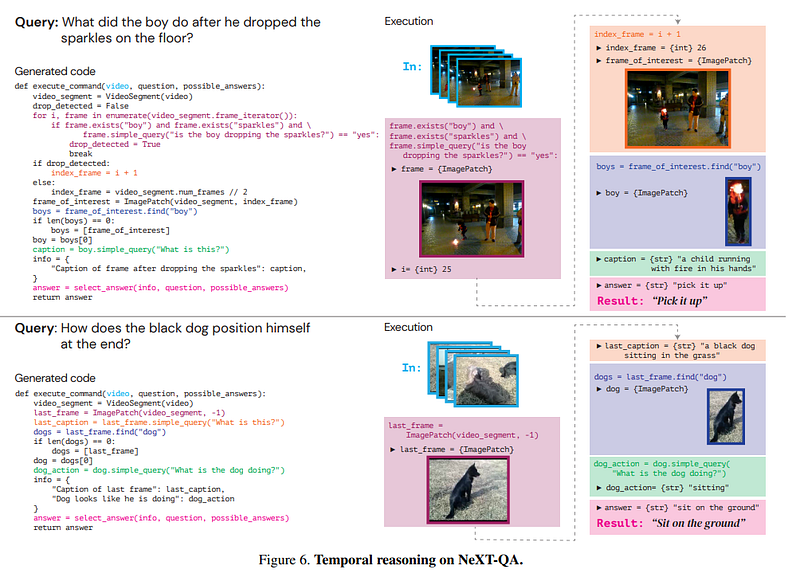This screenshot has height=582, width=800.
Task: Click the 'In:' label beside the sparkles frames
Action: 412,66
